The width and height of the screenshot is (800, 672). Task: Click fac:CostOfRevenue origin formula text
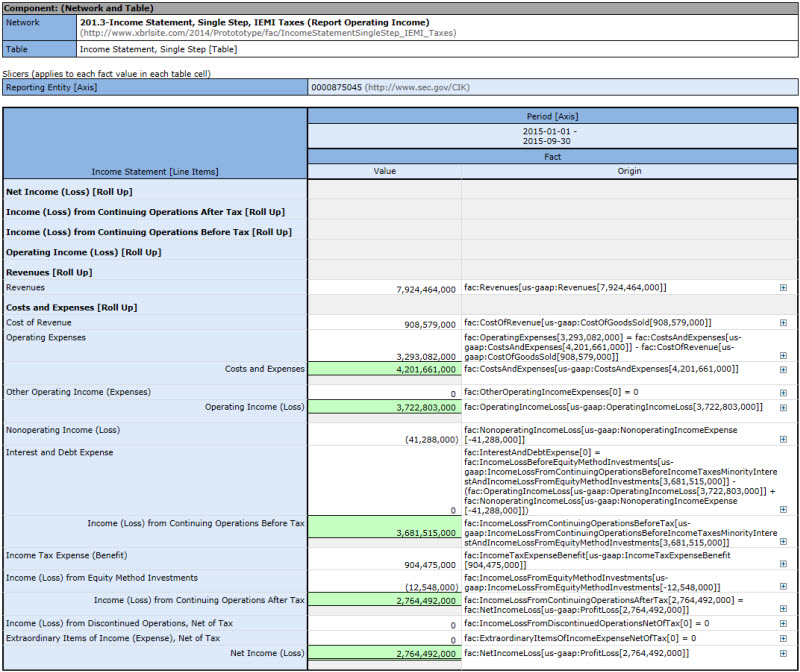point(588,323)
